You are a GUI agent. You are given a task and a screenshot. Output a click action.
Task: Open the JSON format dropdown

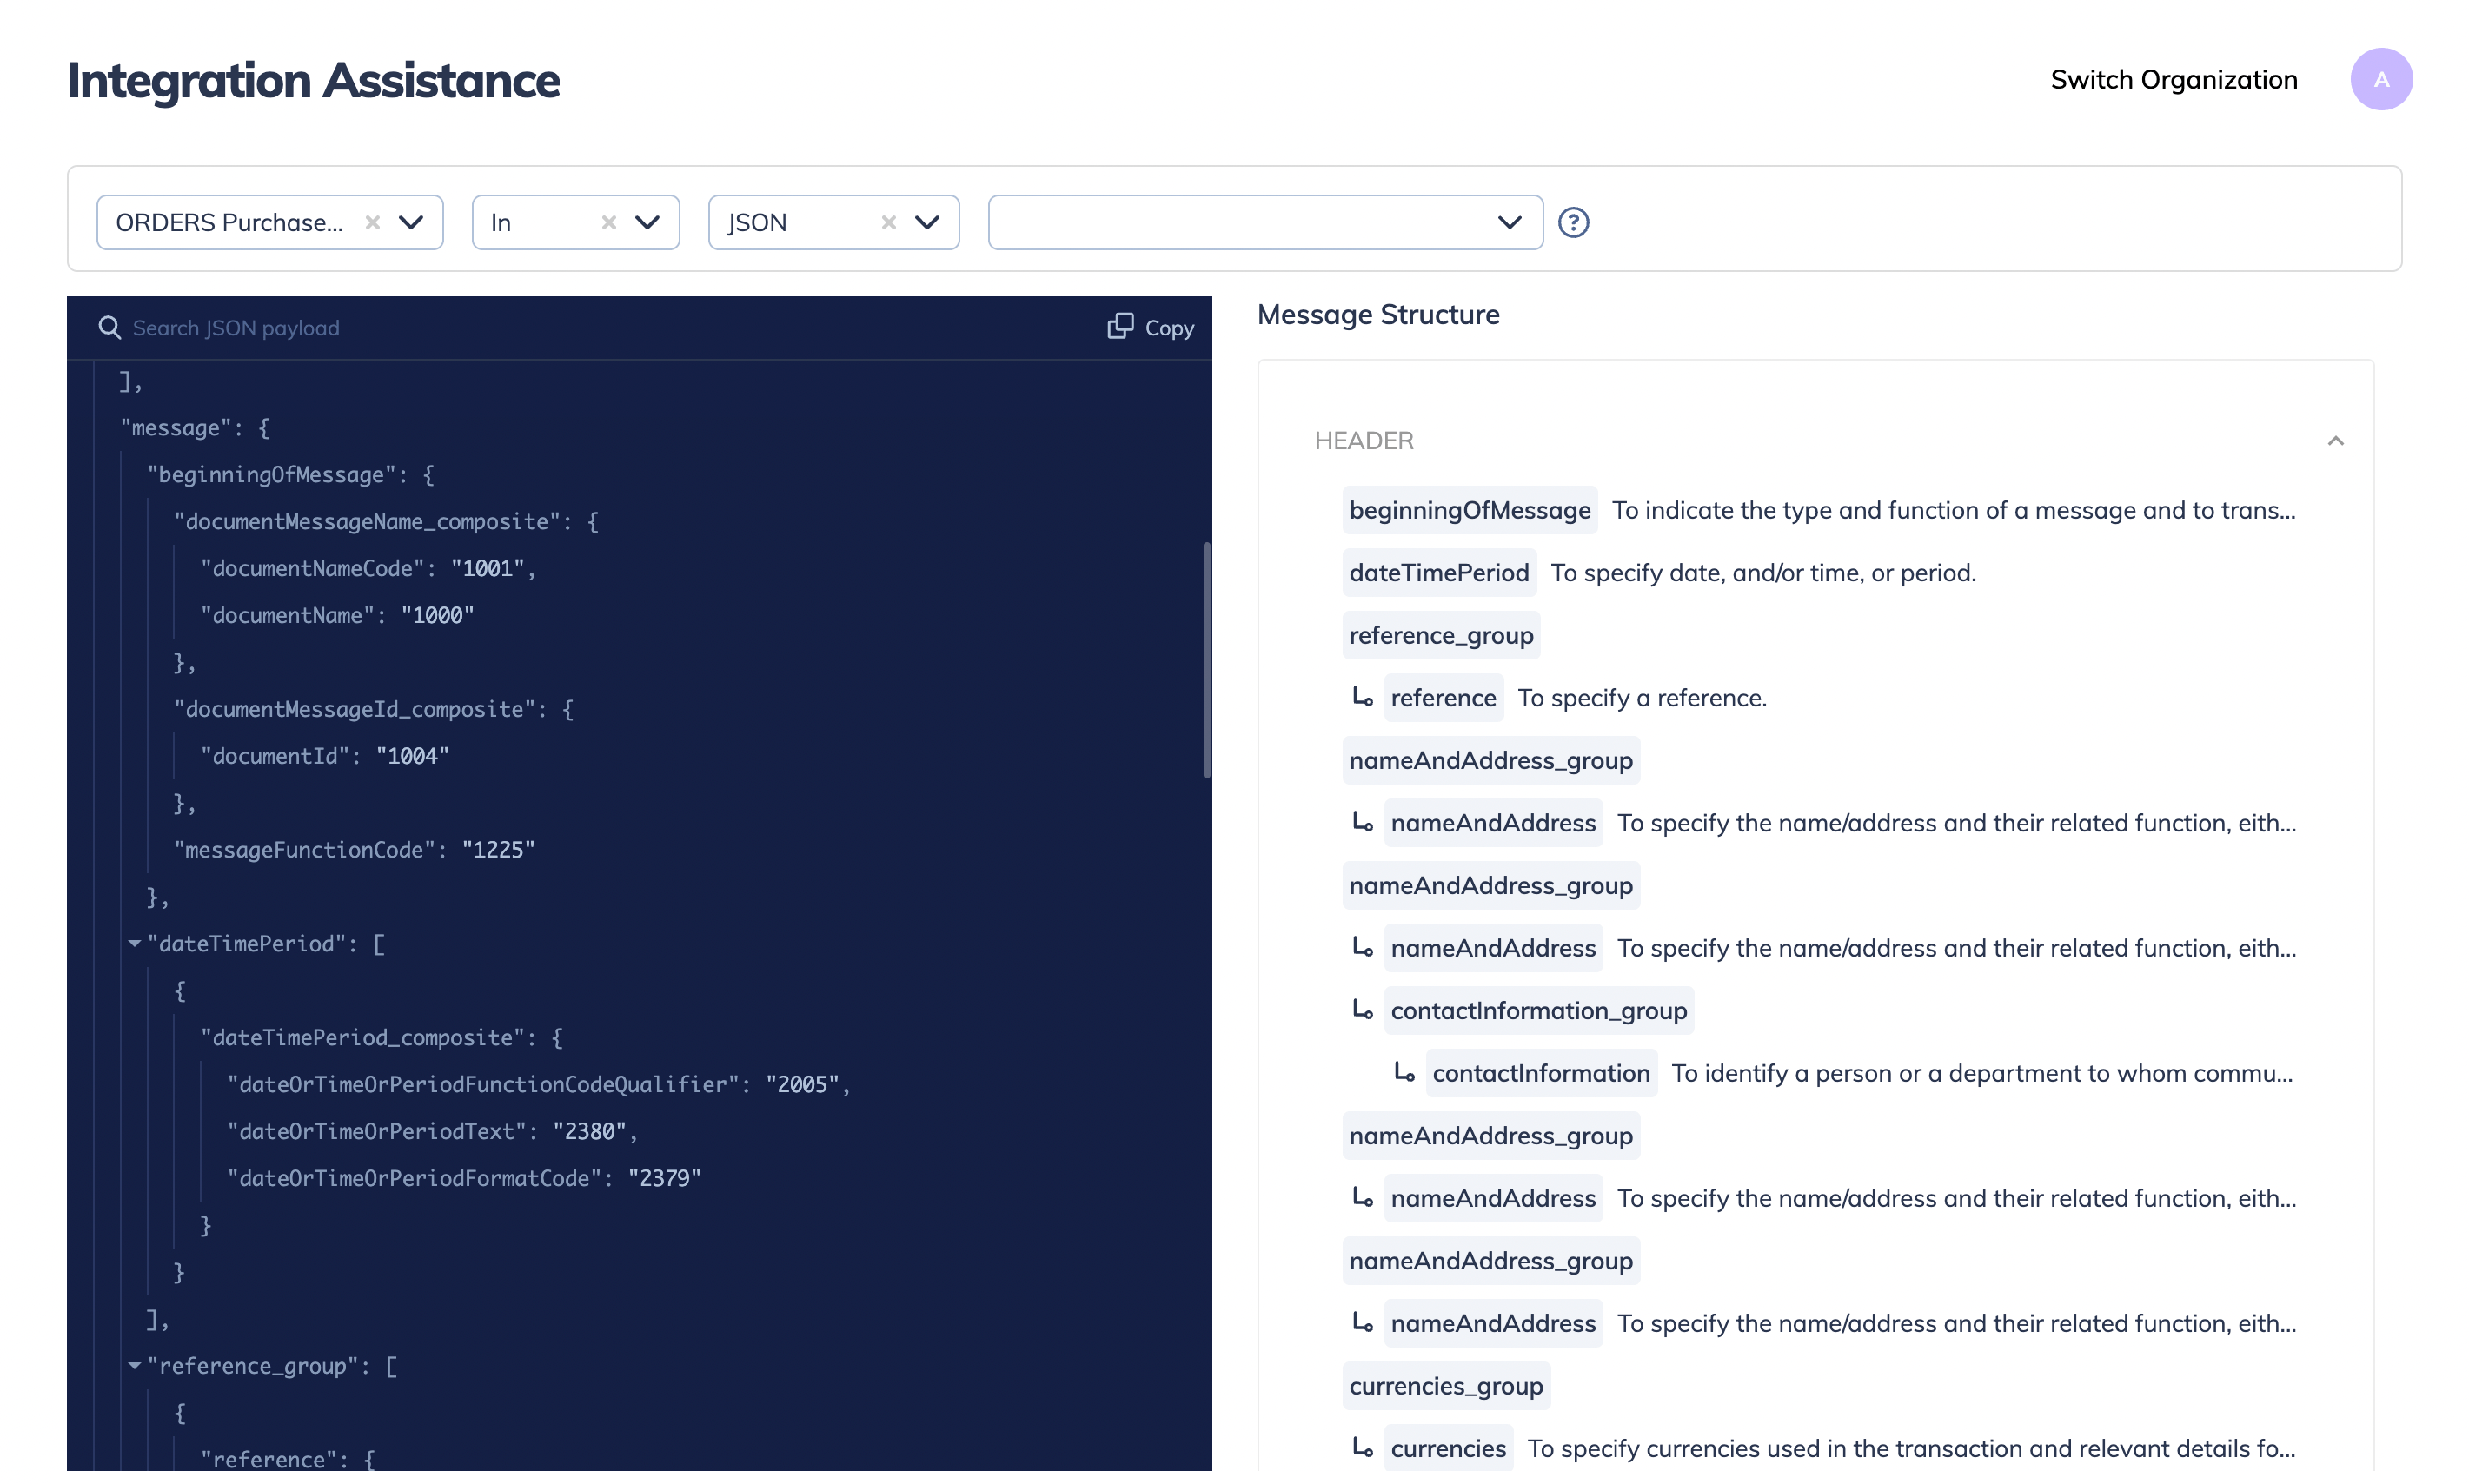click(927, 222)
